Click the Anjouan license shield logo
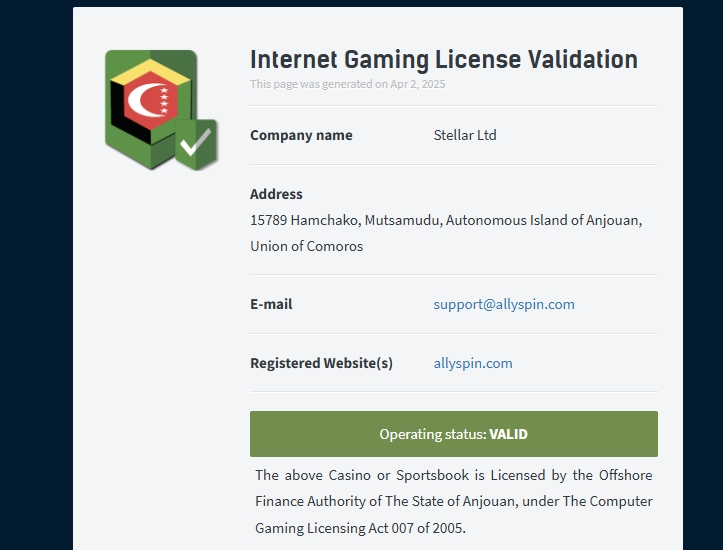 [x=161, y=110]
